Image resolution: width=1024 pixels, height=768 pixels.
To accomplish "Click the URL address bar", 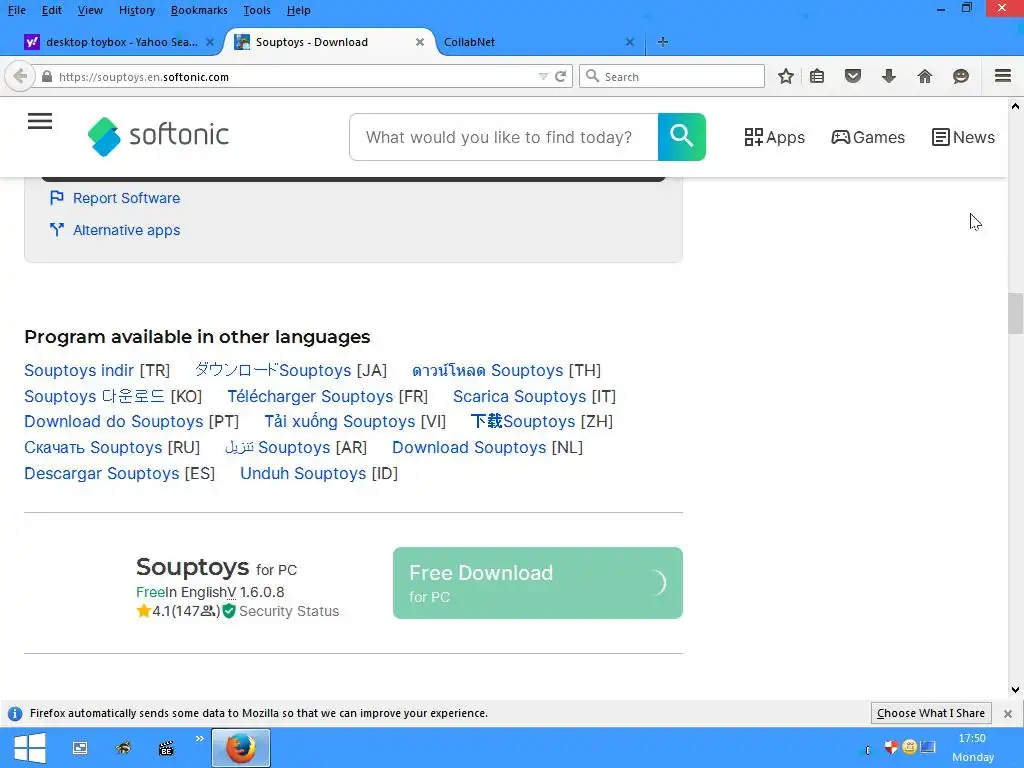I will point(294,76).
